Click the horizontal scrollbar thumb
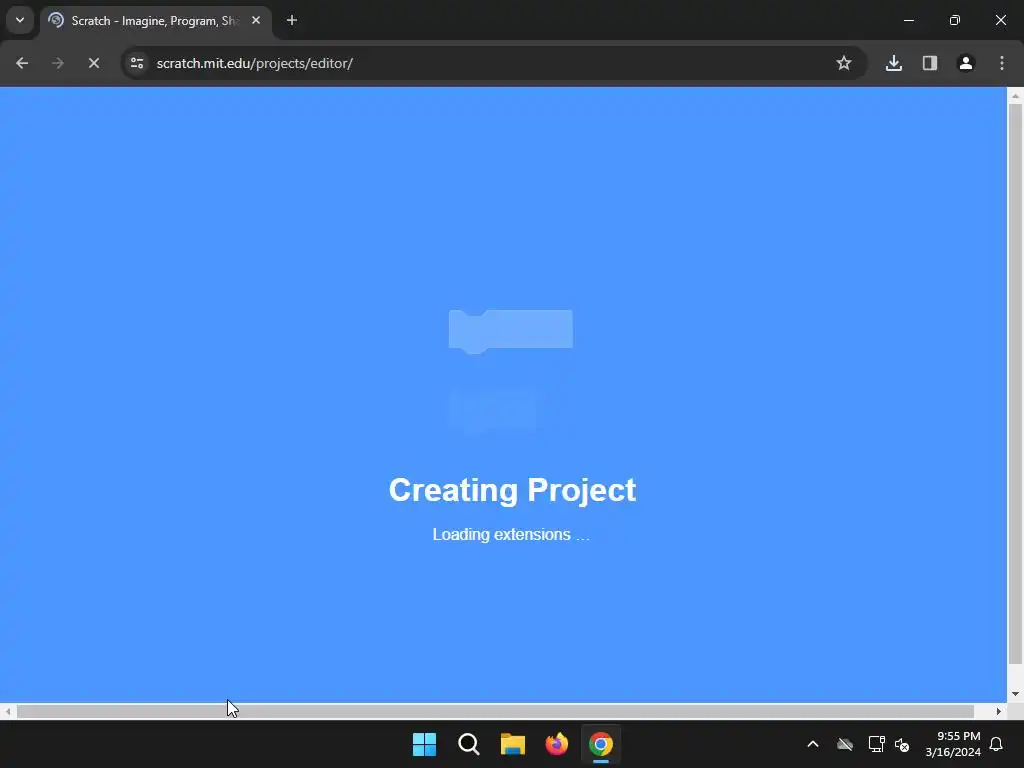The width and height of the screenshot is (1024, 768). click(x=495, y=711)
